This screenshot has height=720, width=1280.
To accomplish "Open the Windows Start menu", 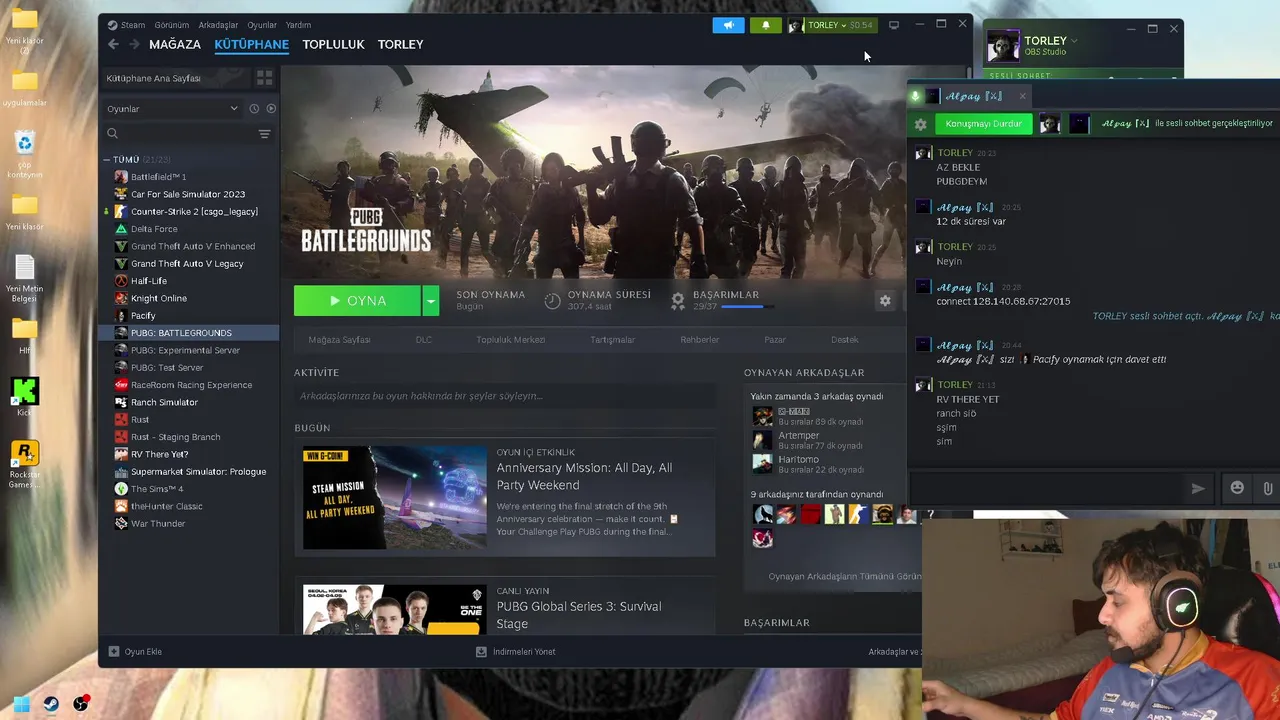I will (x=22, y=704).
